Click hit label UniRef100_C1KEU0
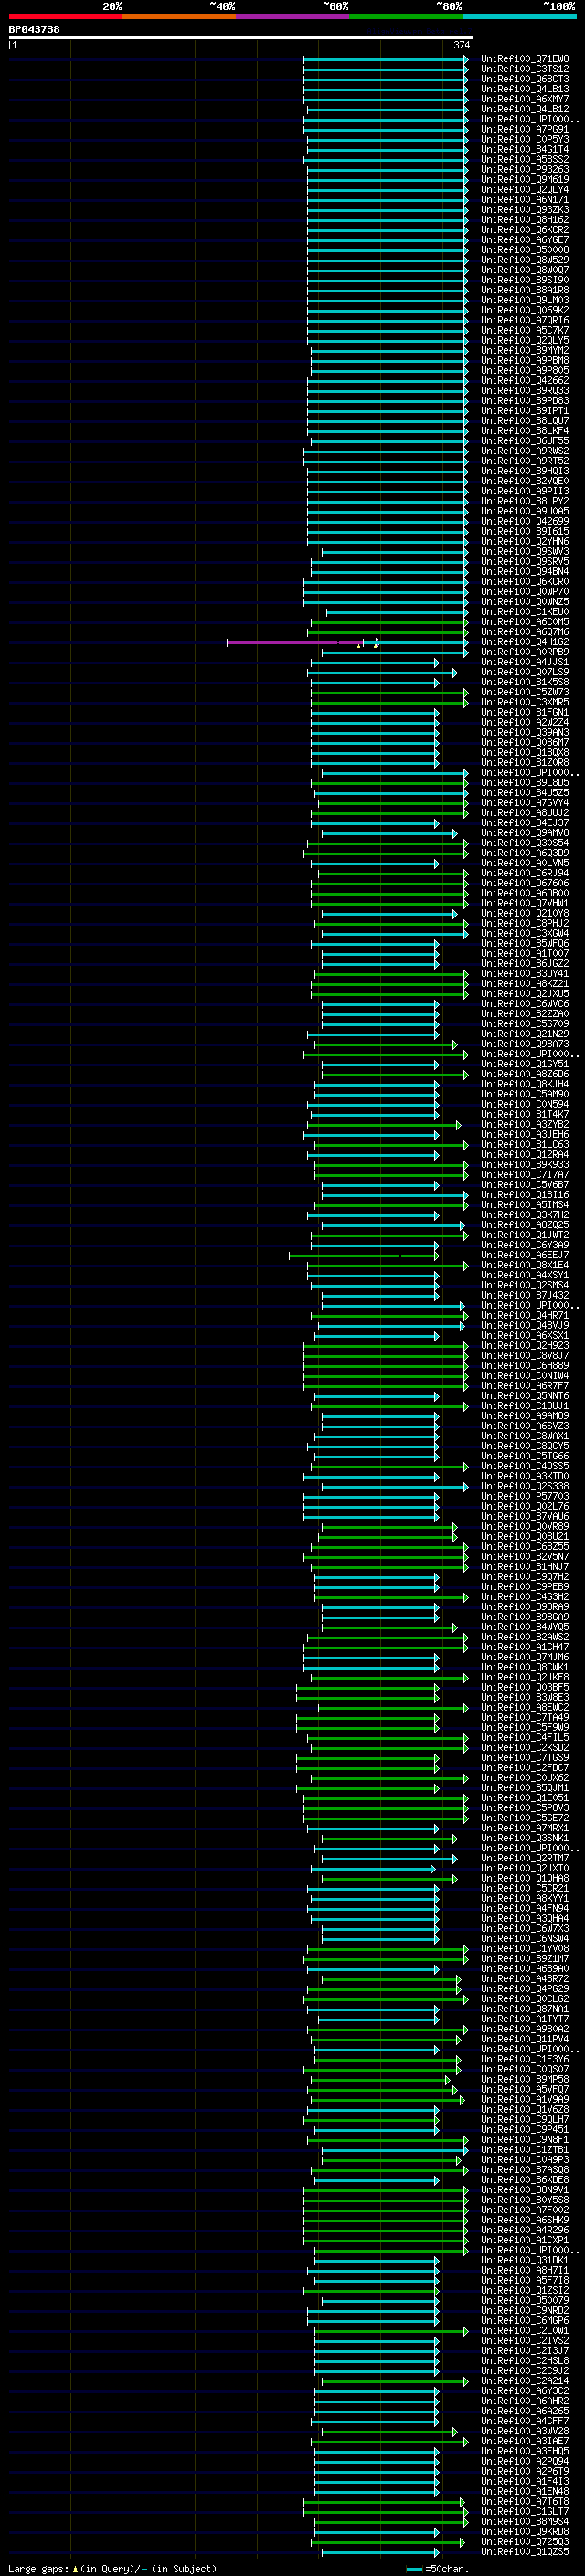This screenshot has width=585, height=2576. coord(525,612)
